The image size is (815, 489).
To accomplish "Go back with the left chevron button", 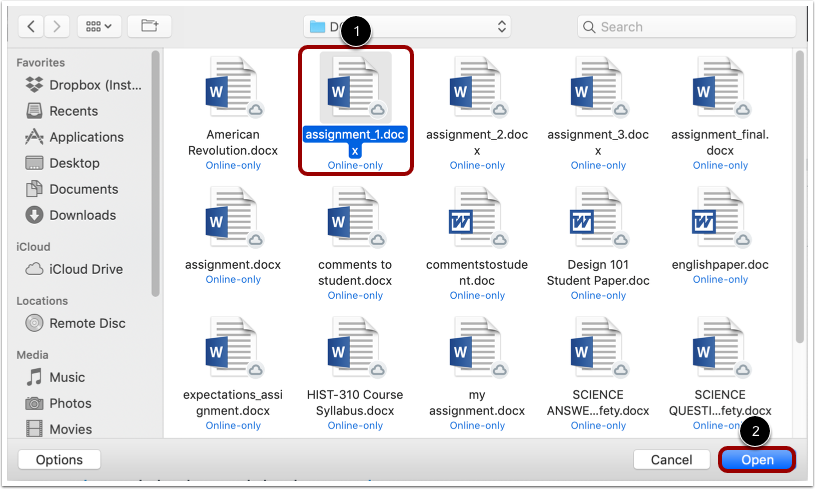I will tap(31, 26).
